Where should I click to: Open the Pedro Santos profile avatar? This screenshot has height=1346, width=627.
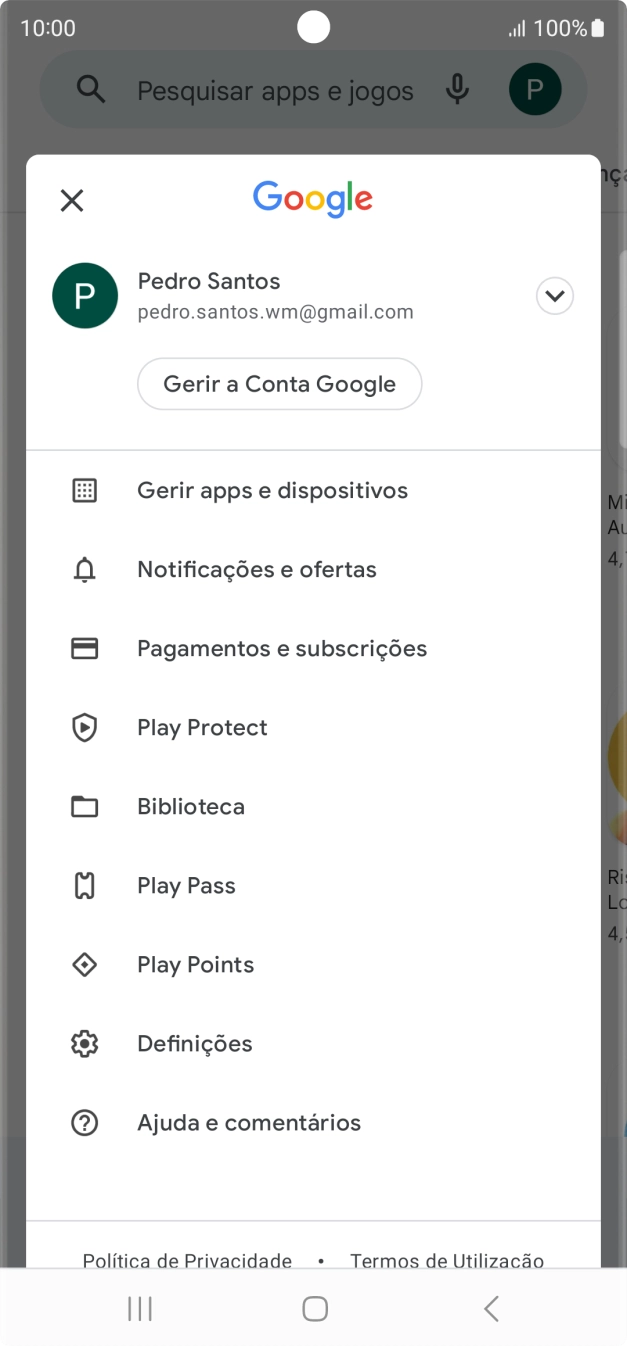click(85, 295)
